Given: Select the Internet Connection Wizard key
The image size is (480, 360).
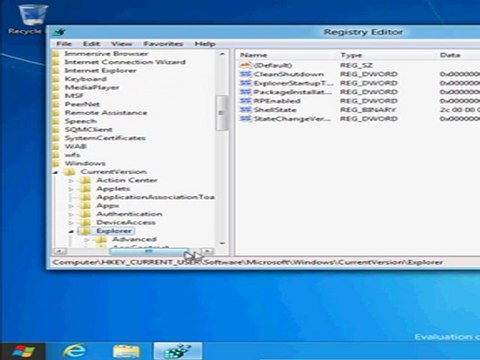Looking at the screenshot, I should (x=125, y=62).
